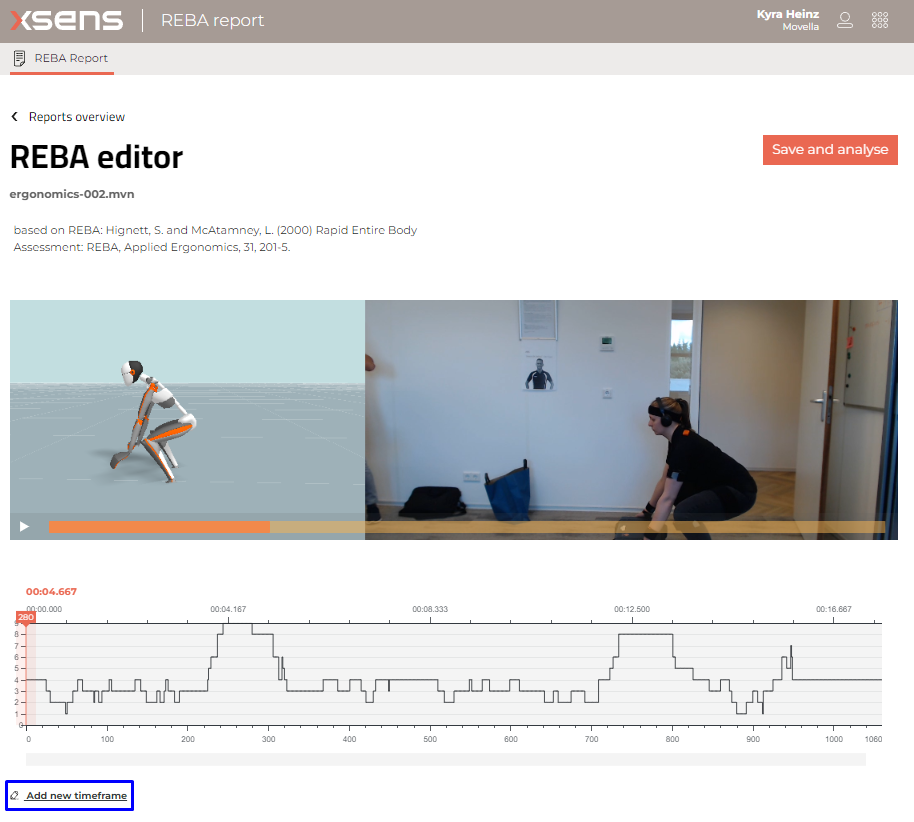Screen dimensions: 914x822
Task: Click the back chevron before Reports overview
Action: tap(14, 116)
